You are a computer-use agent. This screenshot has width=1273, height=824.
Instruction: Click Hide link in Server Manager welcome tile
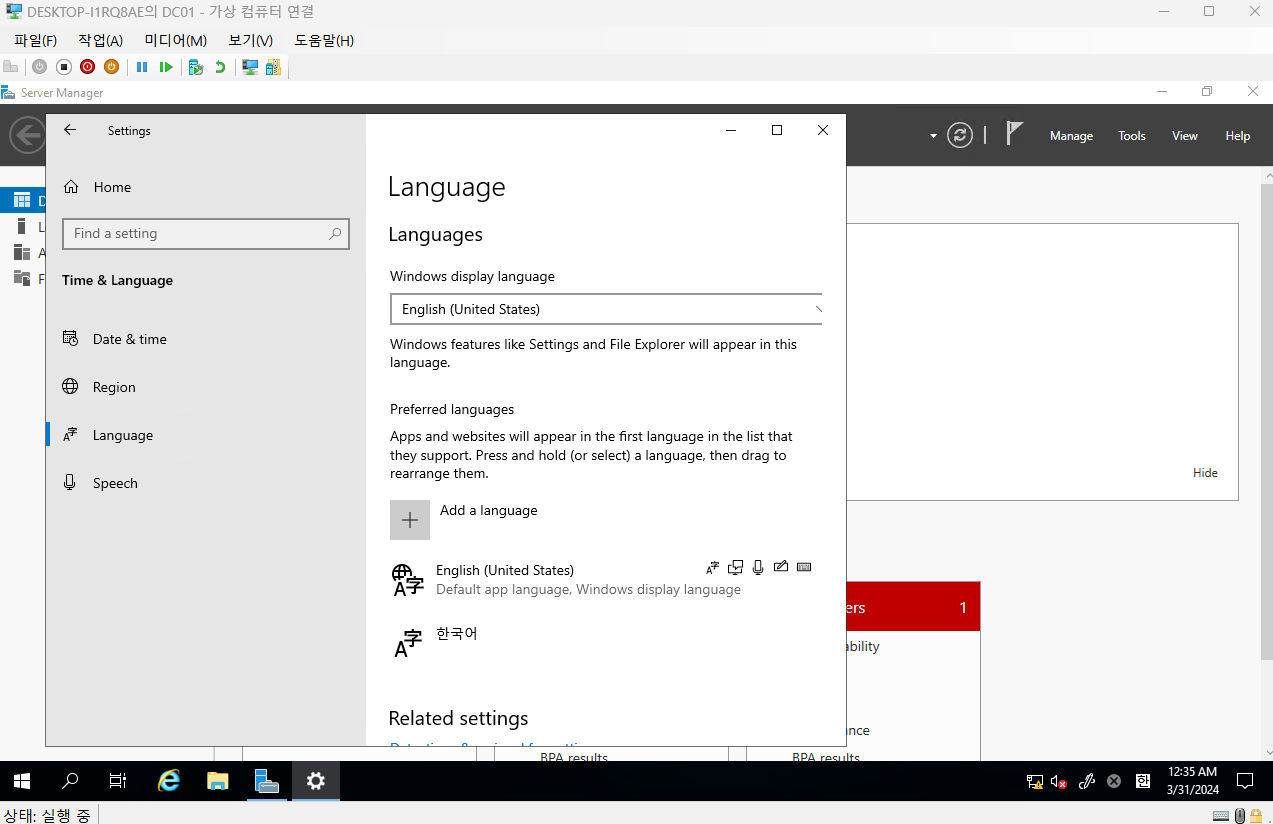pyautogui.click(x=1205, y=473)
